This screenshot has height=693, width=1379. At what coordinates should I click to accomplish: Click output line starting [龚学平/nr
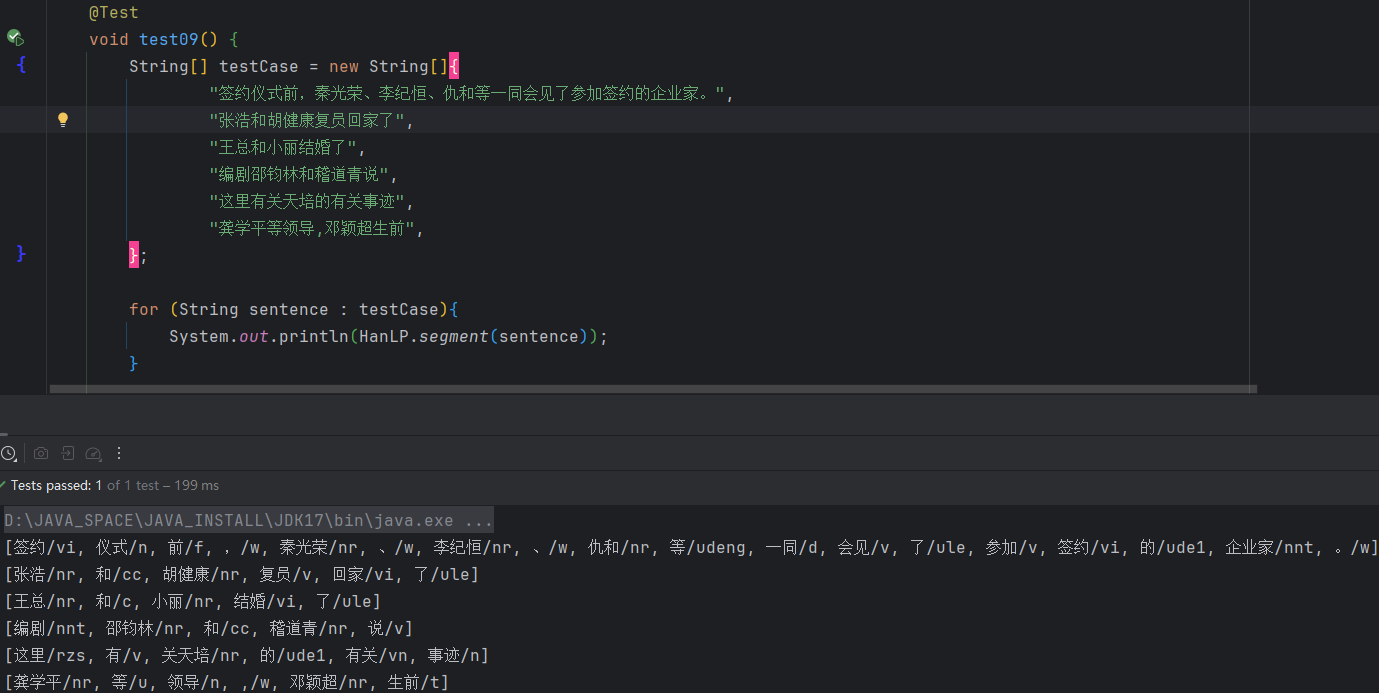227,682
